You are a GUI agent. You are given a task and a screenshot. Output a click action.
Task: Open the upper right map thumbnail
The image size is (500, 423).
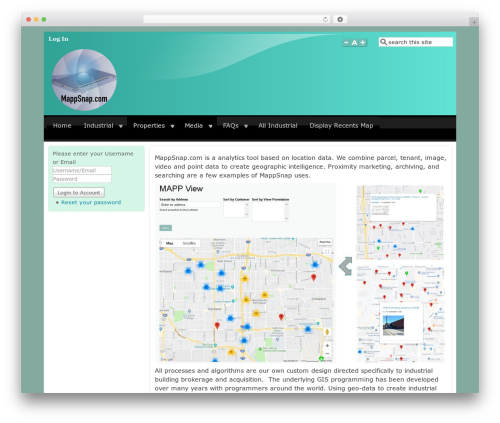tap(400, 222)
